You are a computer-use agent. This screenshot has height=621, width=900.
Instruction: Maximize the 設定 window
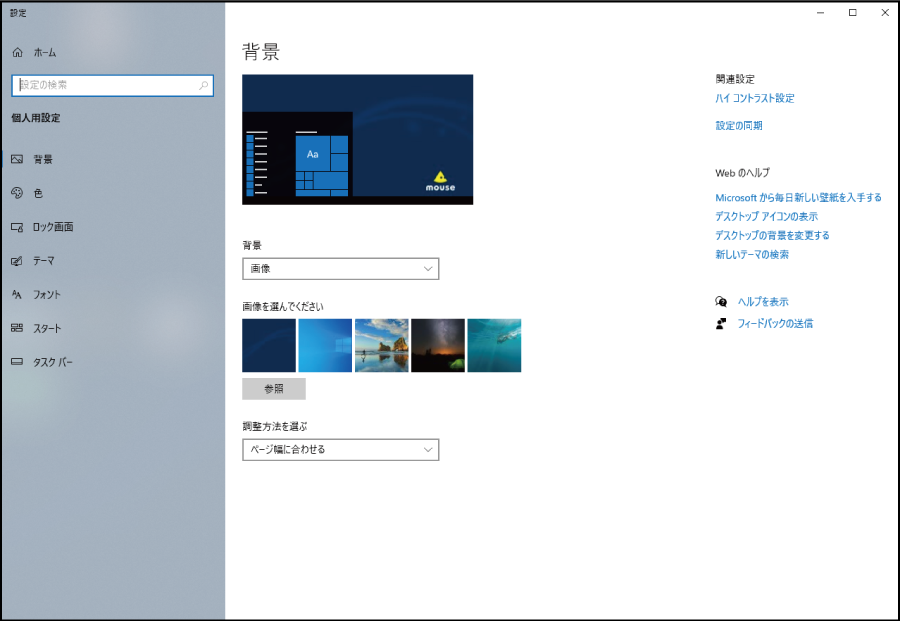coord(853,13)
